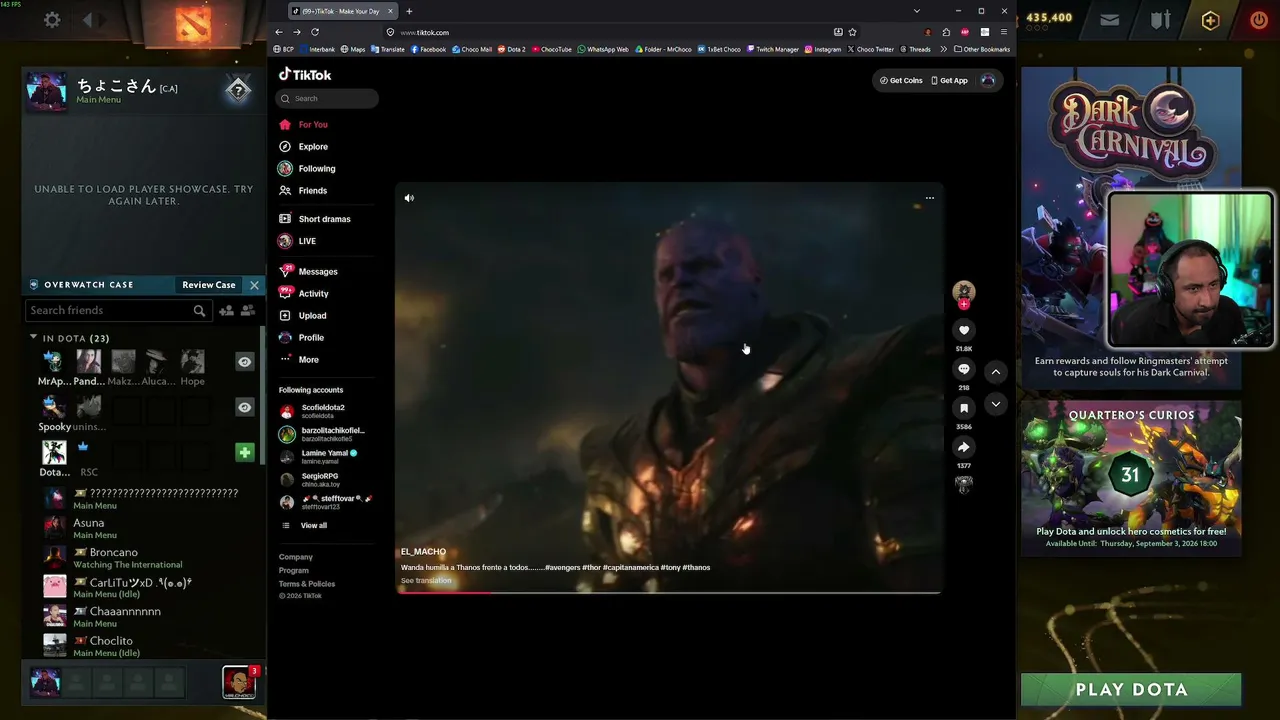
Task: Click the Get Coins button
Action: pos(901,80)
